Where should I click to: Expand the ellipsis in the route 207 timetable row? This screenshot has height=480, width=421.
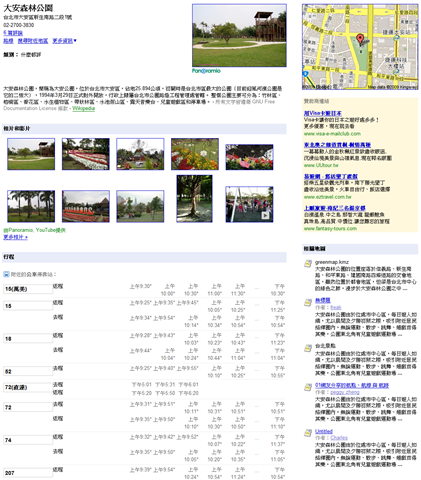coord(256,470)
